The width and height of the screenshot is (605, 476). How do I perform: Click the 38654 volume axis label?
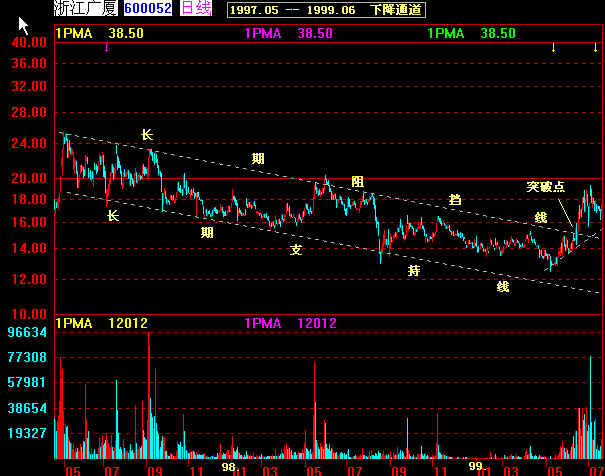click(27, 408)
